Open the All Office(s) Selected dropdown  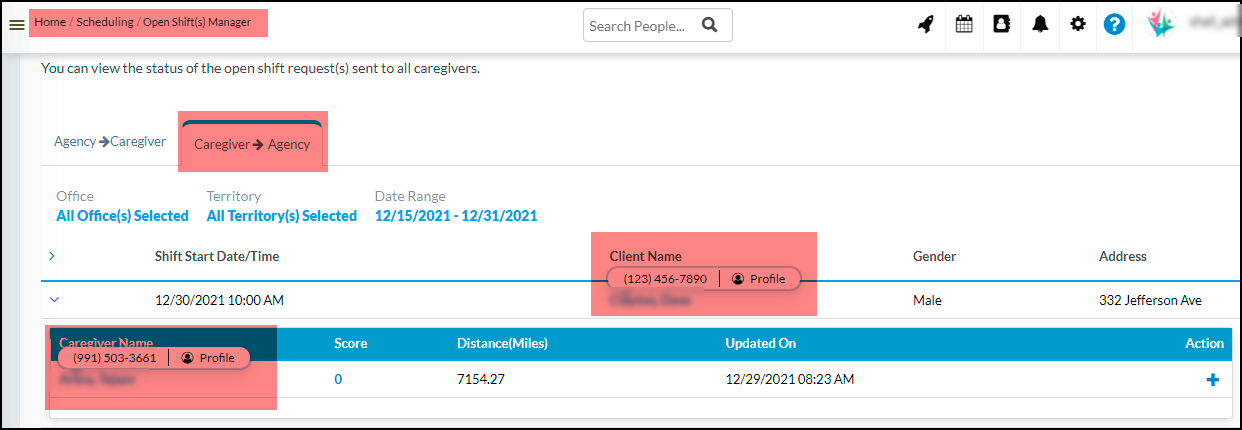click(122, 216)
